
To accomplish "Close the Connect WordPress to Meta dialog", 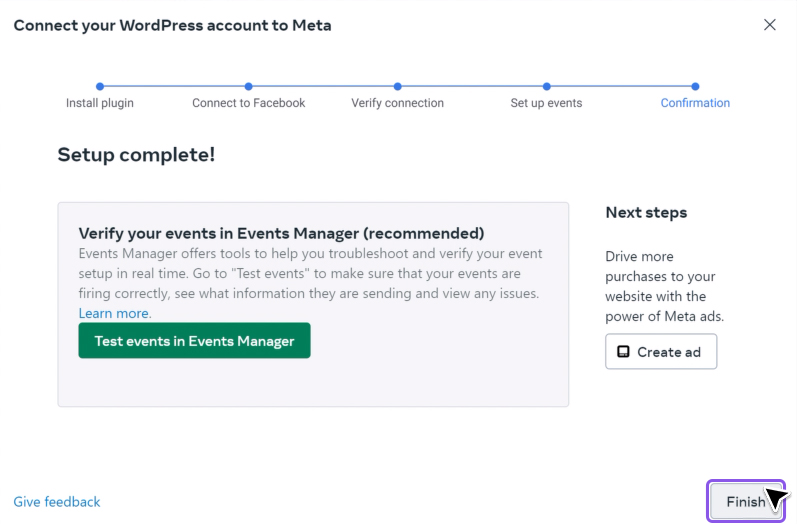I will click(x=769, y=25).
